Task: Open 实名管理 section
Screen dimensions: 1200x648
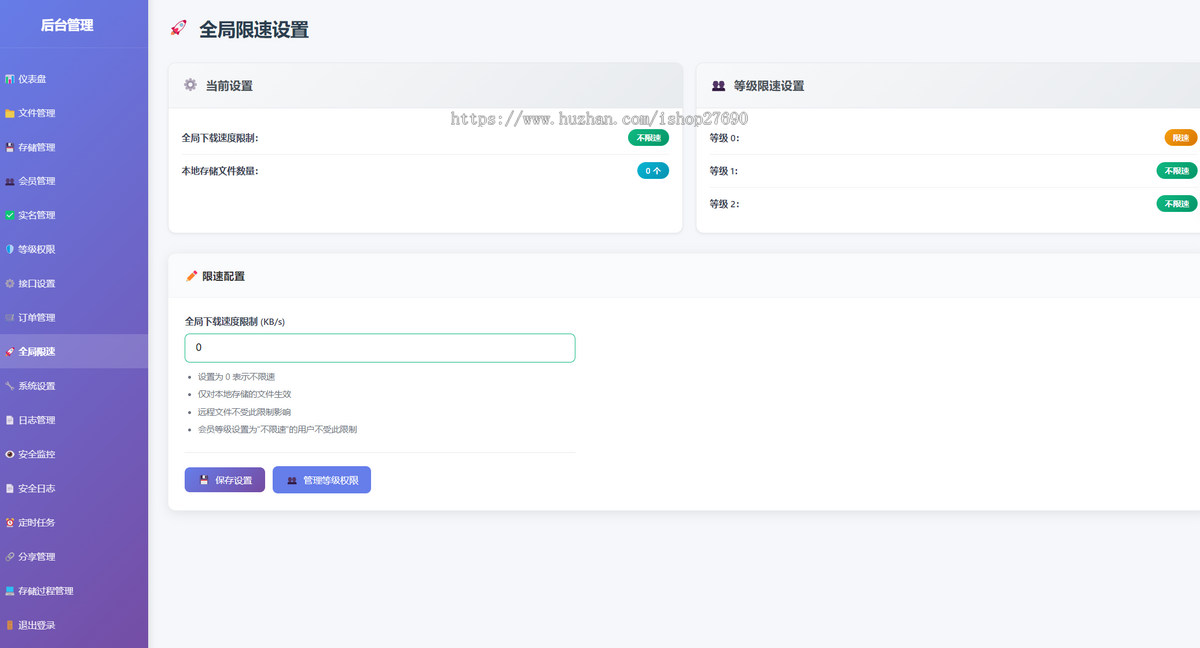Action: click(74, 215)
